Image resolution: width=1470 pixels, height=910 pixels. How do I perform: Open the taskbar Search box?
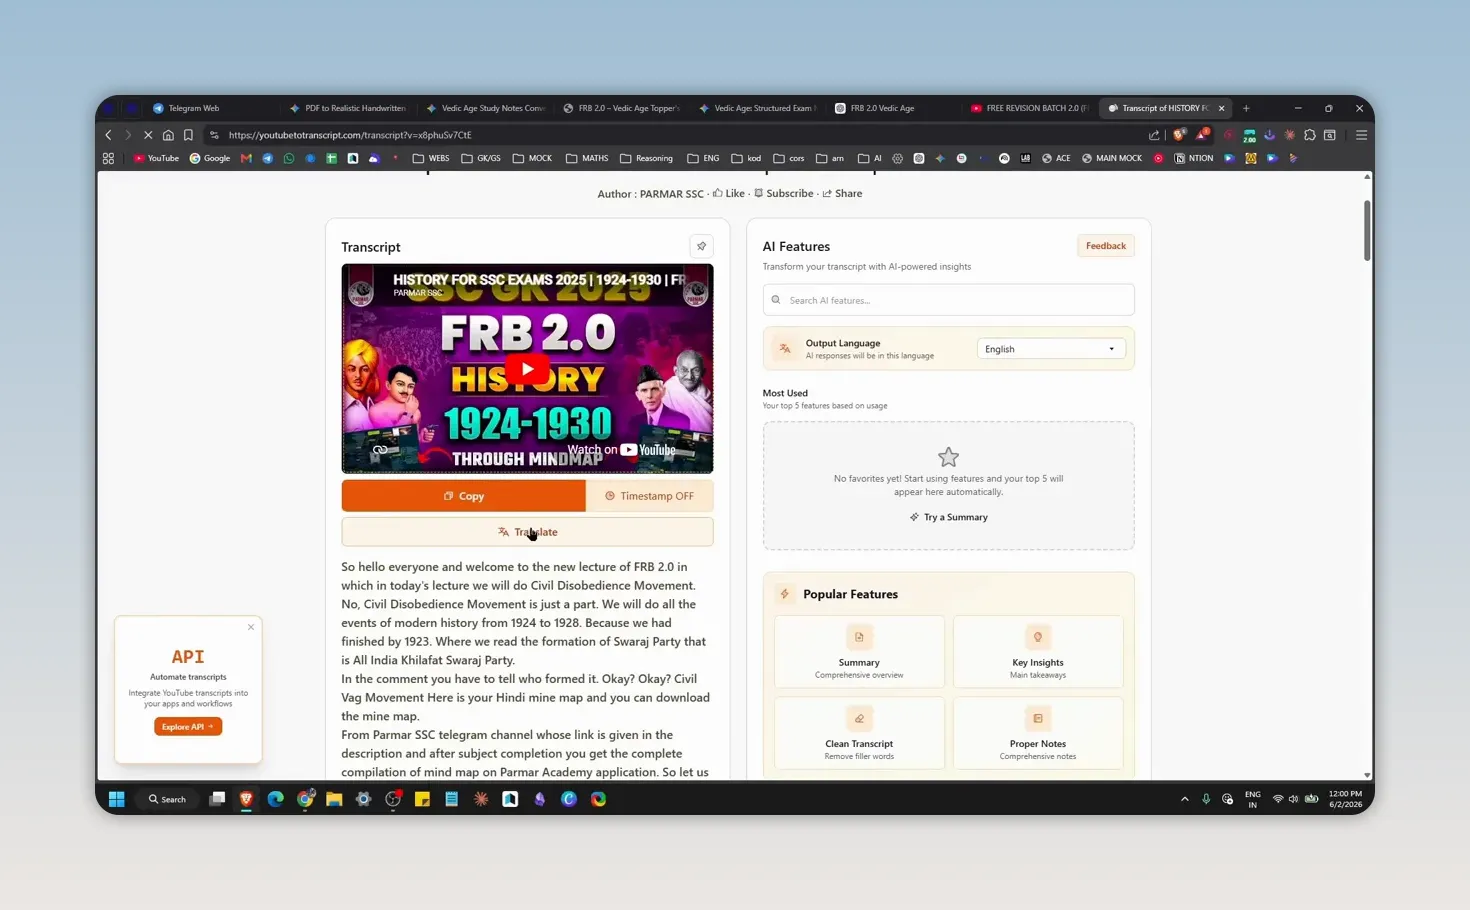click(167, 799)
